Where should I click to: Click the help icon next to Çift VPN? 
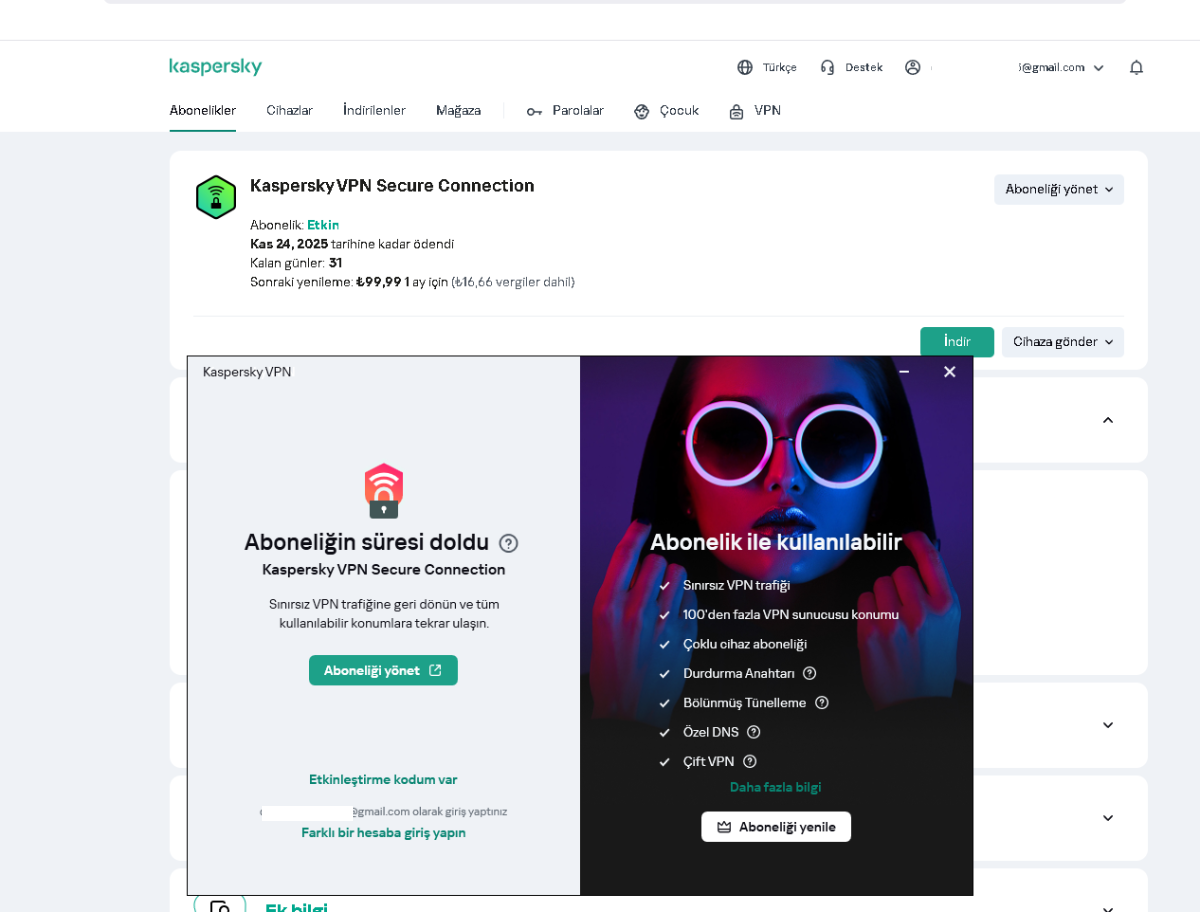pyautogui.click(x=750, y=762)
